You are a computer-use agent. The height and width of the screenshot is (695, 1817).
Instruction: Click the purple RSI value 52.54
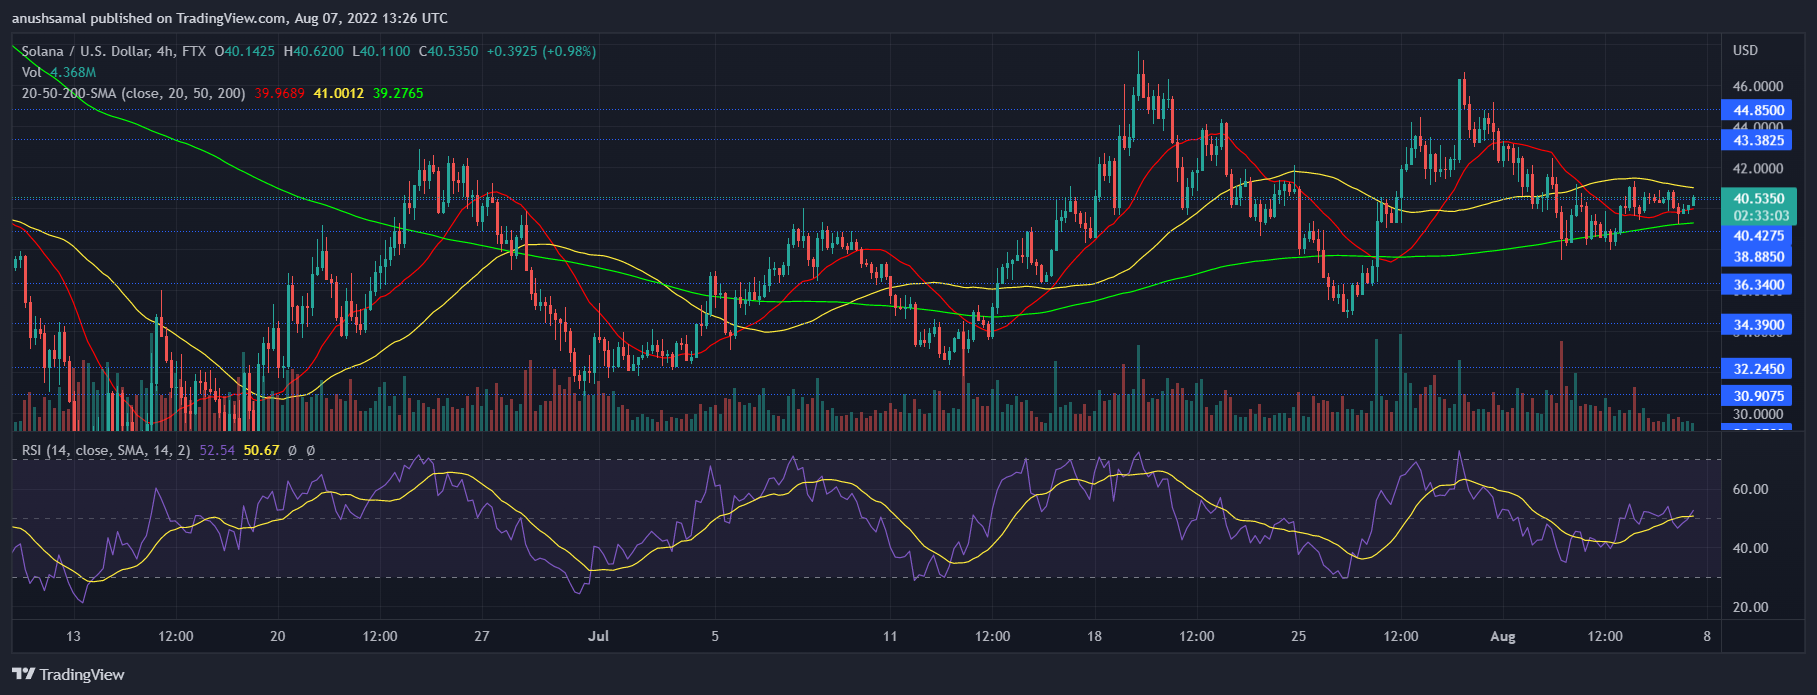[x=217, y=450]
